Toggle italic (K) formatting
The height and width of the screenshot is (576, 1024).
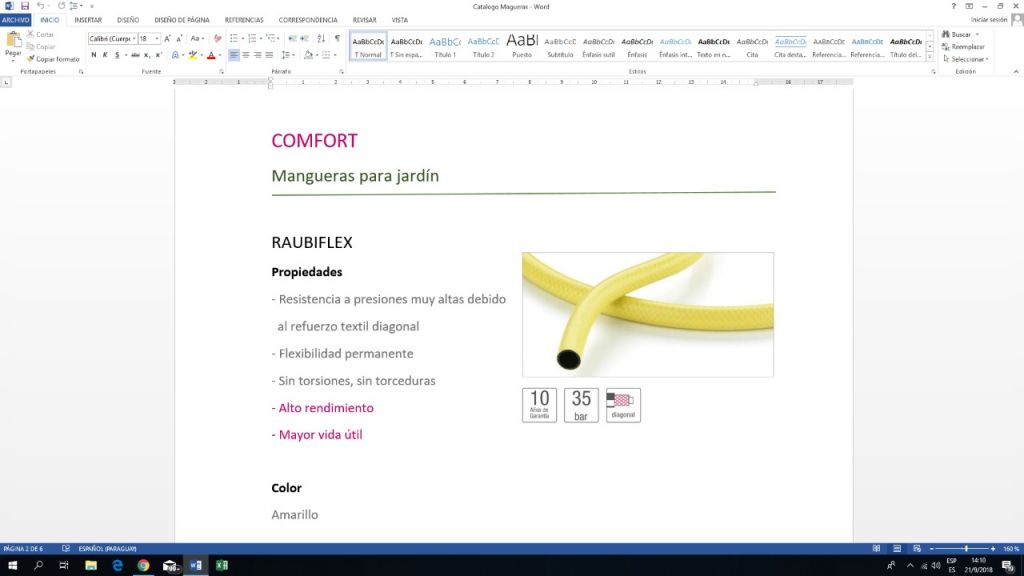[x=105, y=55]
